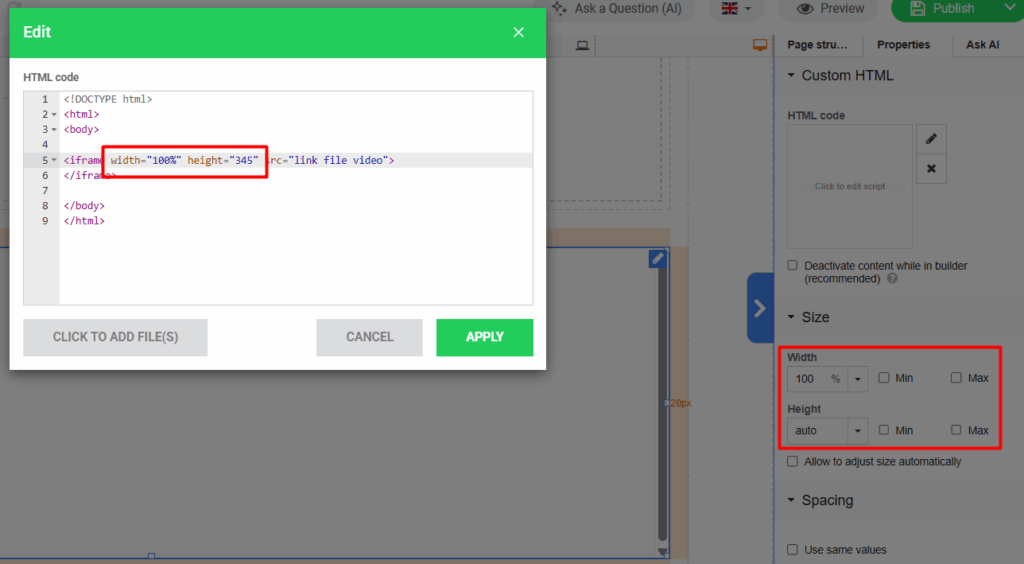Image resolution: width=1024 pixels, height=564 pixels.
Task: Enable Allow to adjust size automatically
Action: (x=792, y=461)
